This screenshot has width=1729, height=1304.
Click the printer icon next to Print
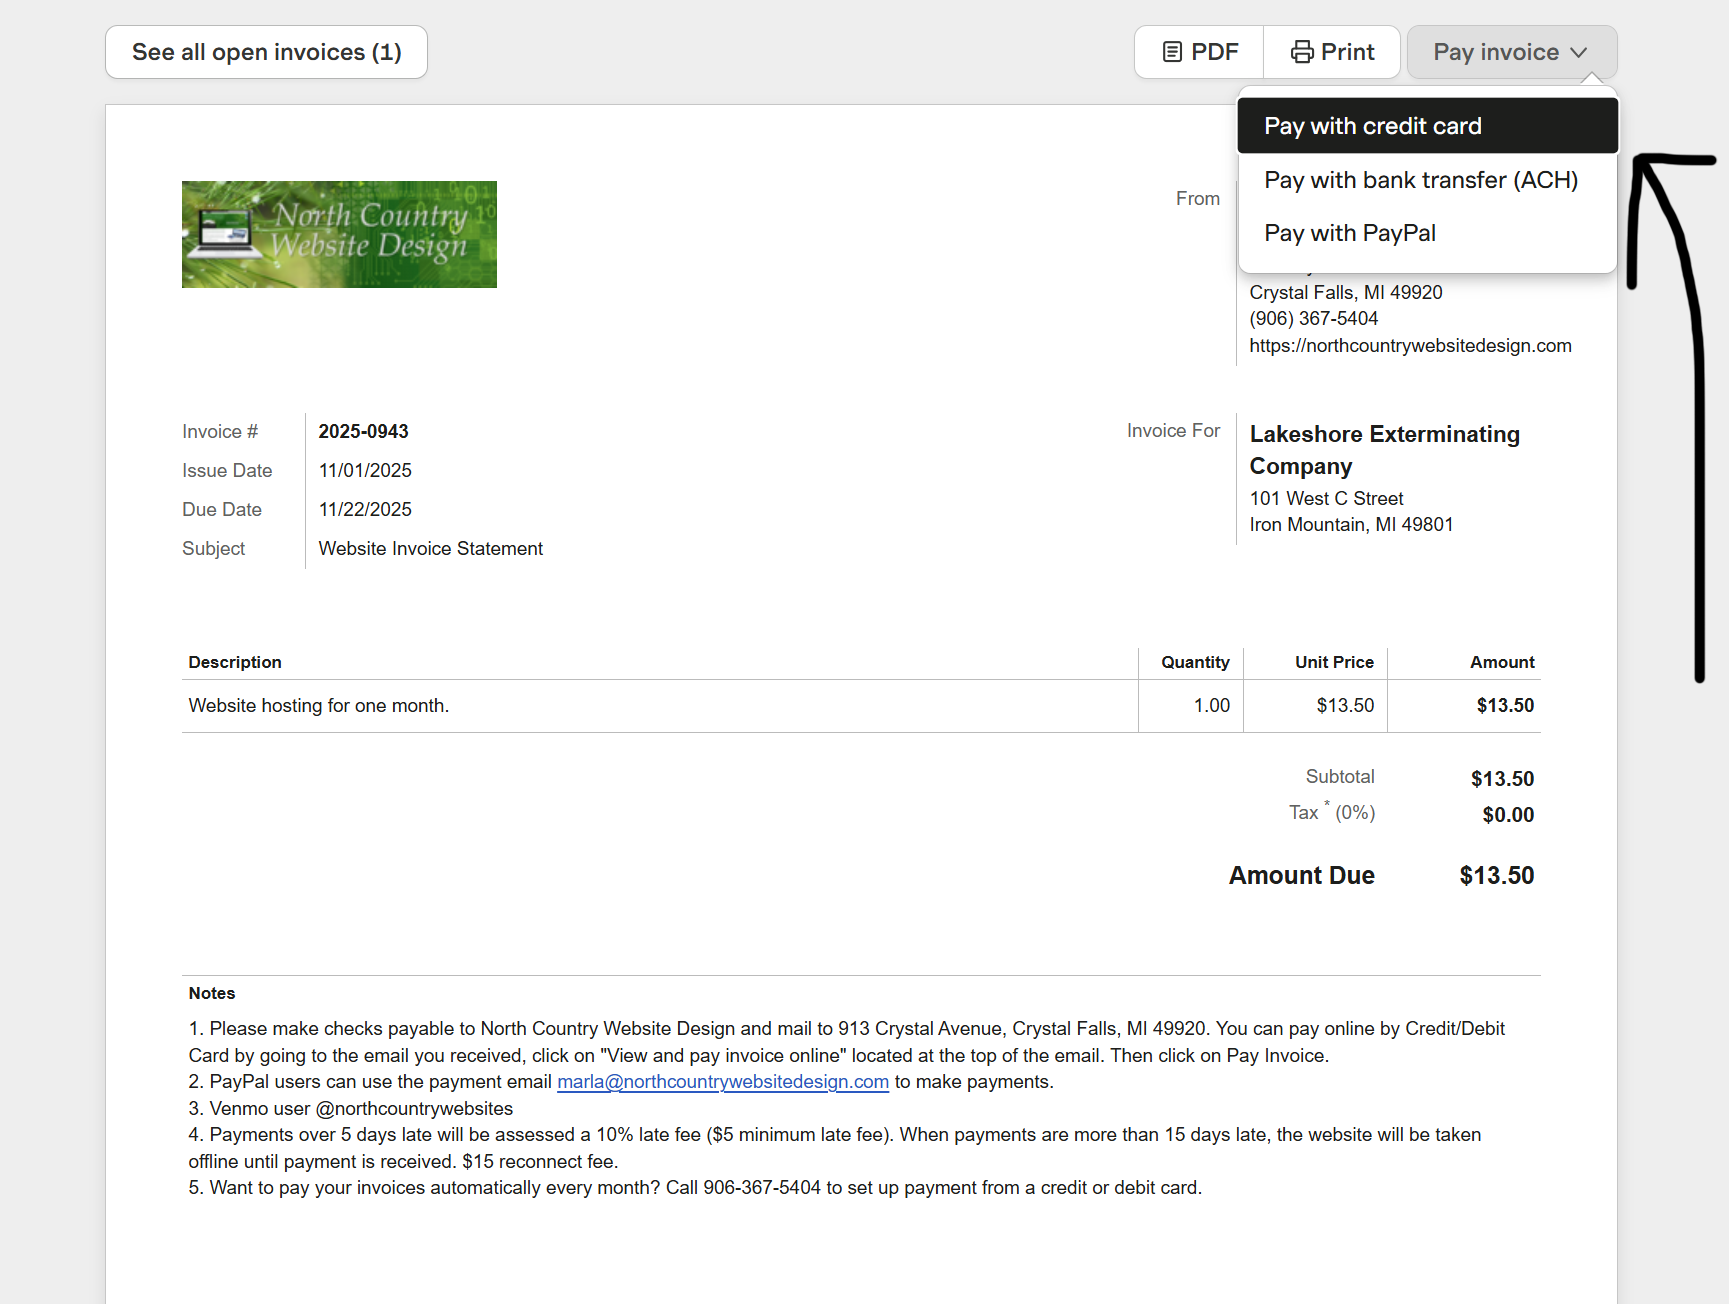1301,51
